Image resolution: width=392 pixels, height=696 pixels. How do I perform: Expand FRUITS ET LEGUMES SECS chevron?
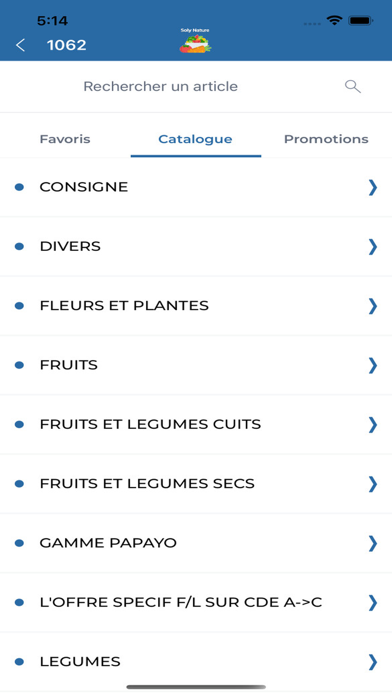tap(372, 483)
